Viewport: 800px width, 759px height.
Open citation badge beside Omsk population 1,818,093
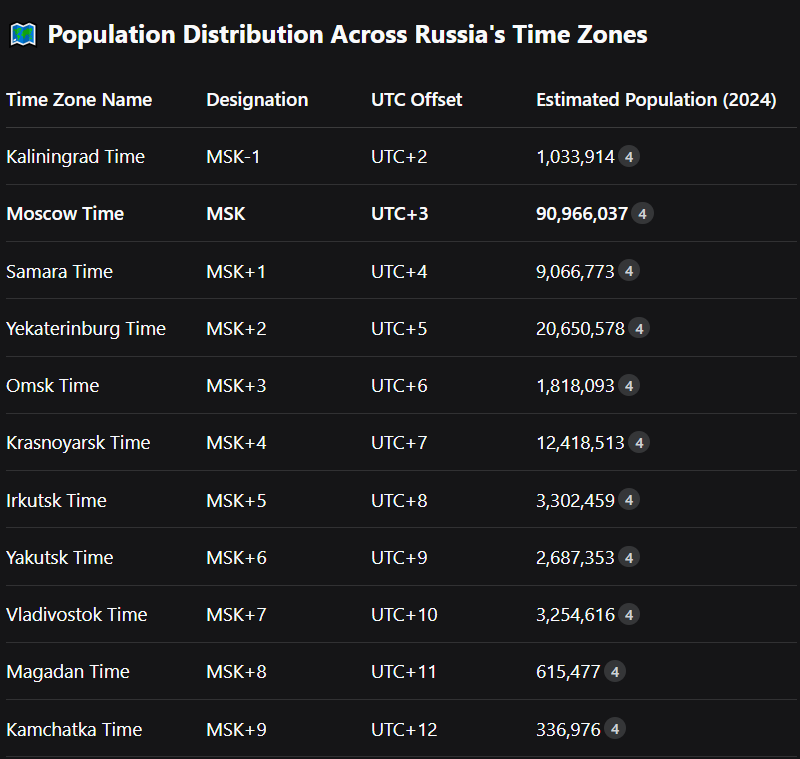click(629, 385)
